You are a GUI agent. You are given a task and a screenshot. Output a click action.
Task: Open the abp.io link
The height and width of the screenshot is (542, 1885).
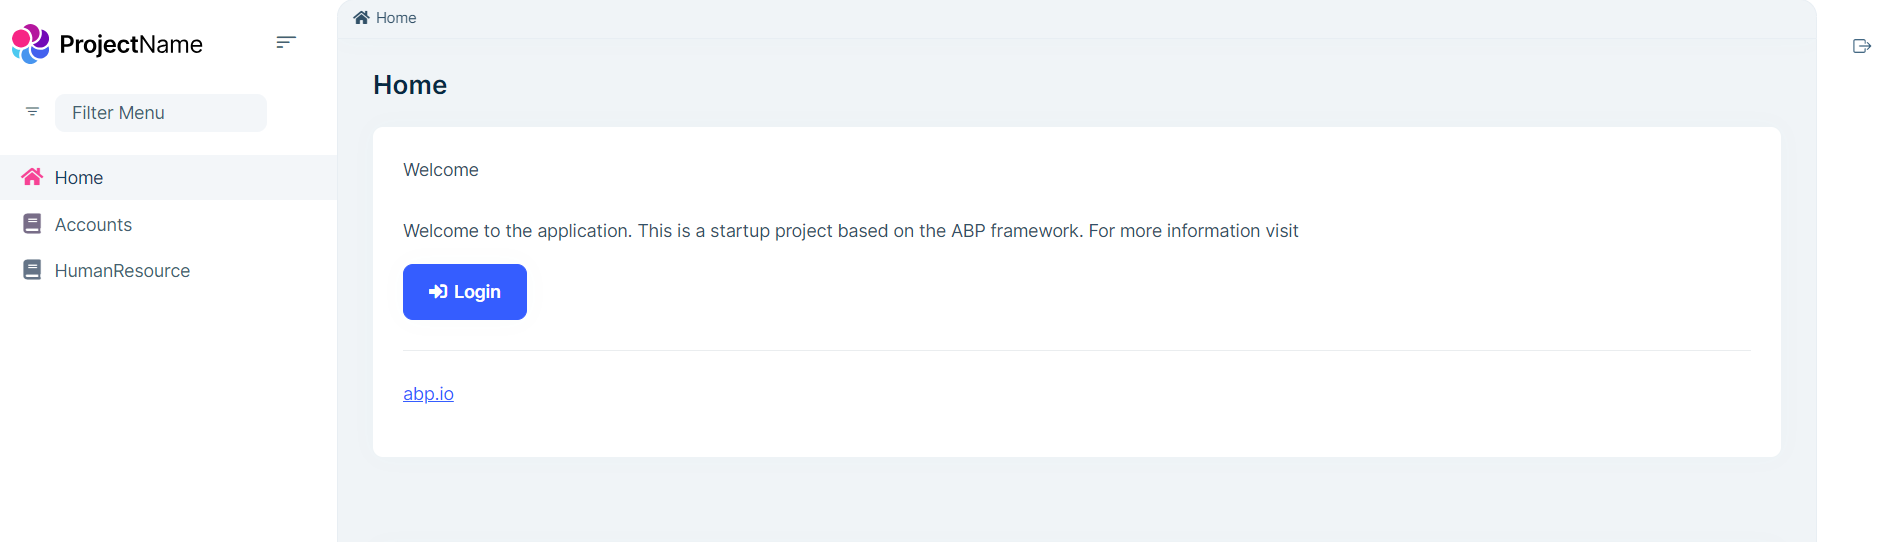pyautogui.click(x=428, y=394)
